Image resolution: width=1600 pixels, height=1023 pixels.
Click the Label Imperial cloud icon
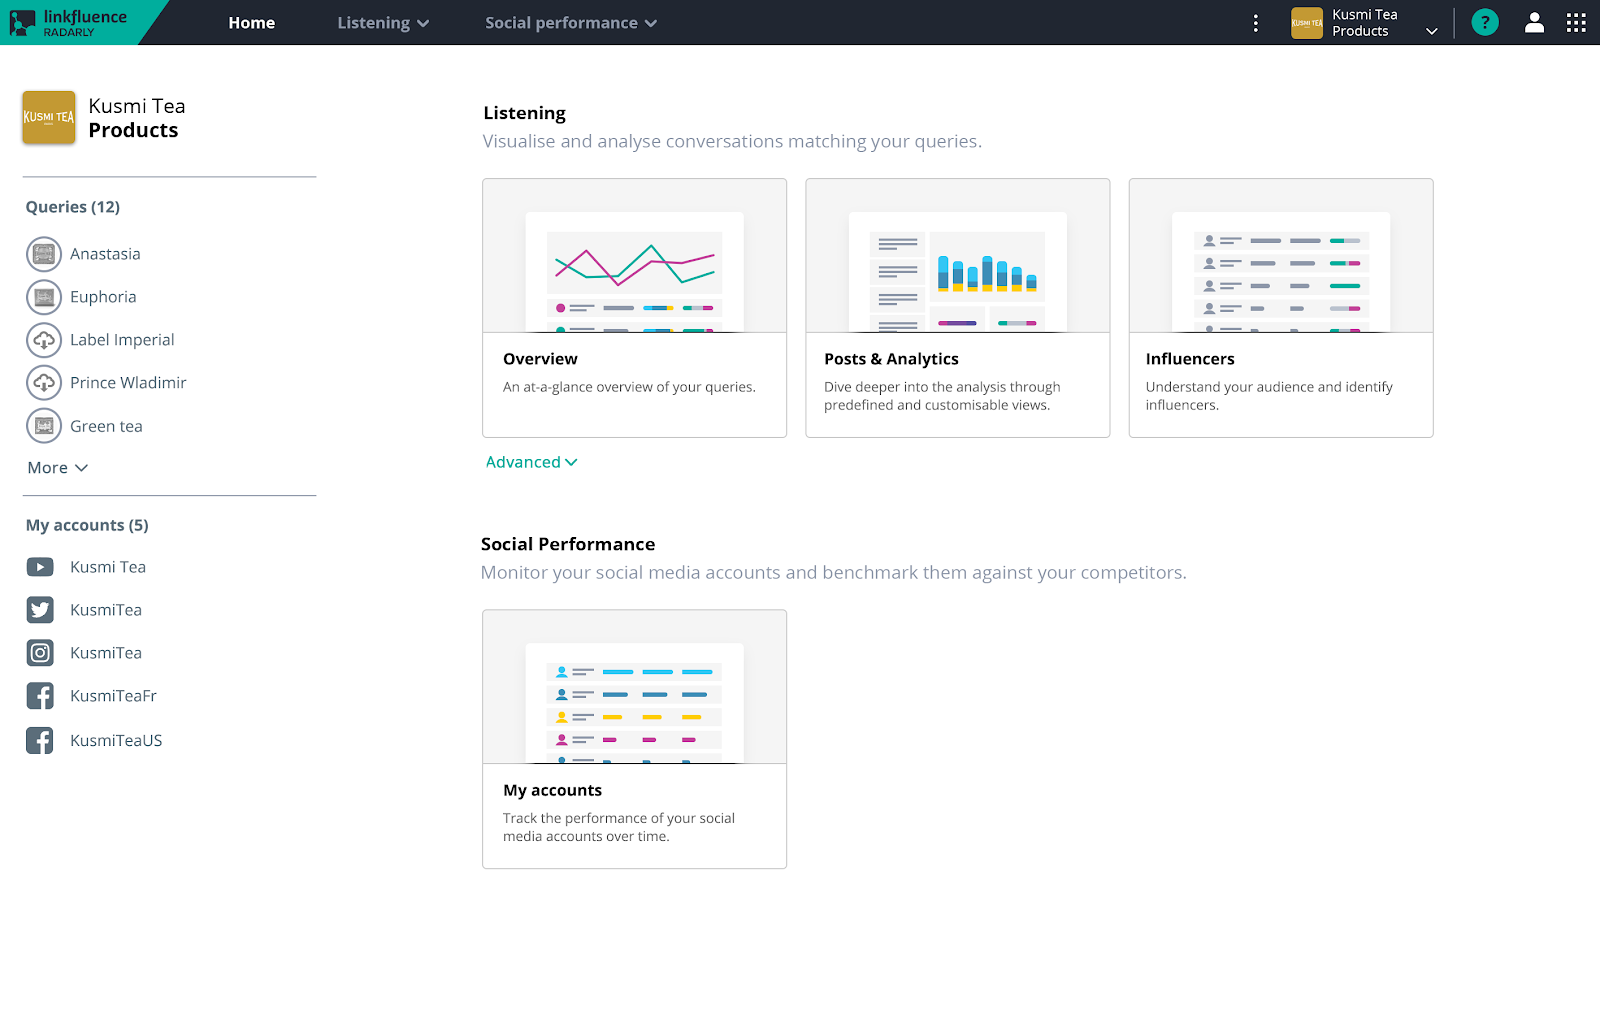point(44,340)
